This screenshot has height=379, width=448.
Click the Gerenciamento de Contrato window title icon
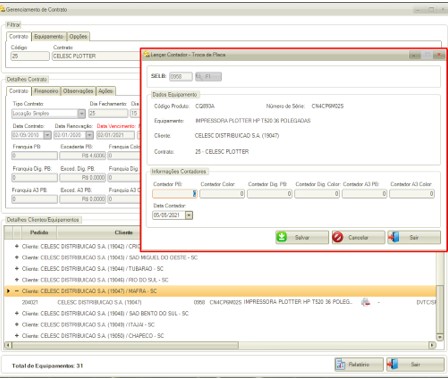click(2, 9)
